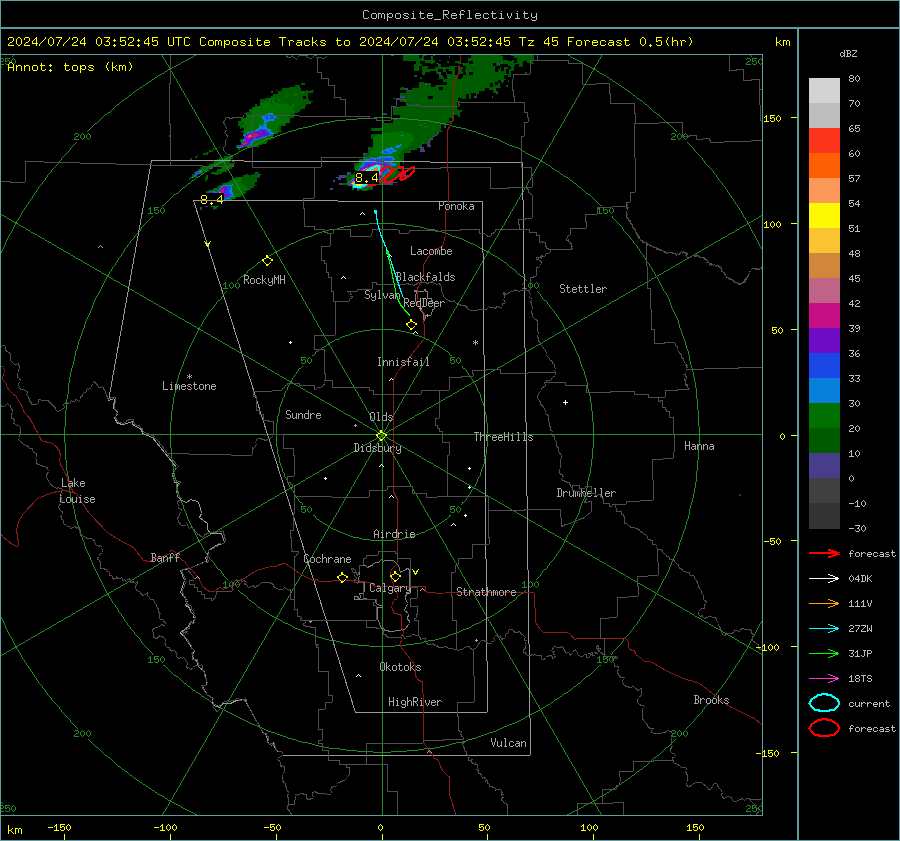Viewport: 900px width, 841px height.
Task: Click the ThreeHills town label
Action: pos(503,437)
